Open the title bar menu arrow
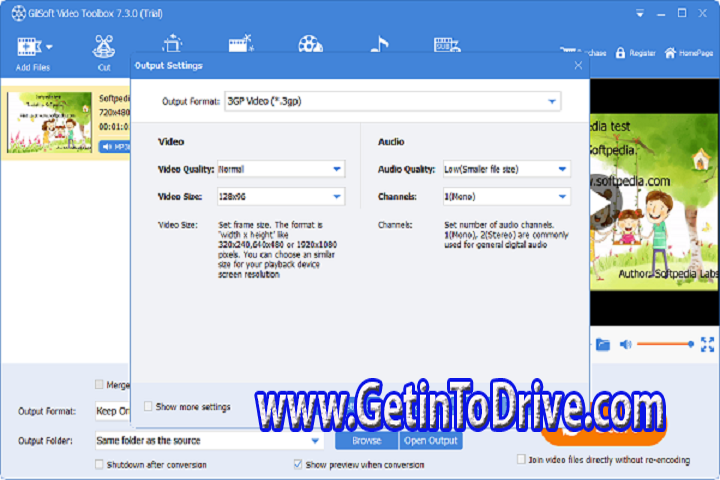720x480 pixels. pos(640,14)
